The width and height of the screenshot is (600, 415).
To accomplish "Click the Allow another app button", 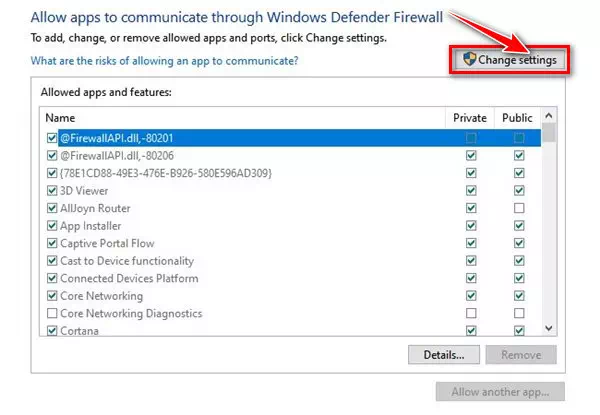I will (500, 392).
